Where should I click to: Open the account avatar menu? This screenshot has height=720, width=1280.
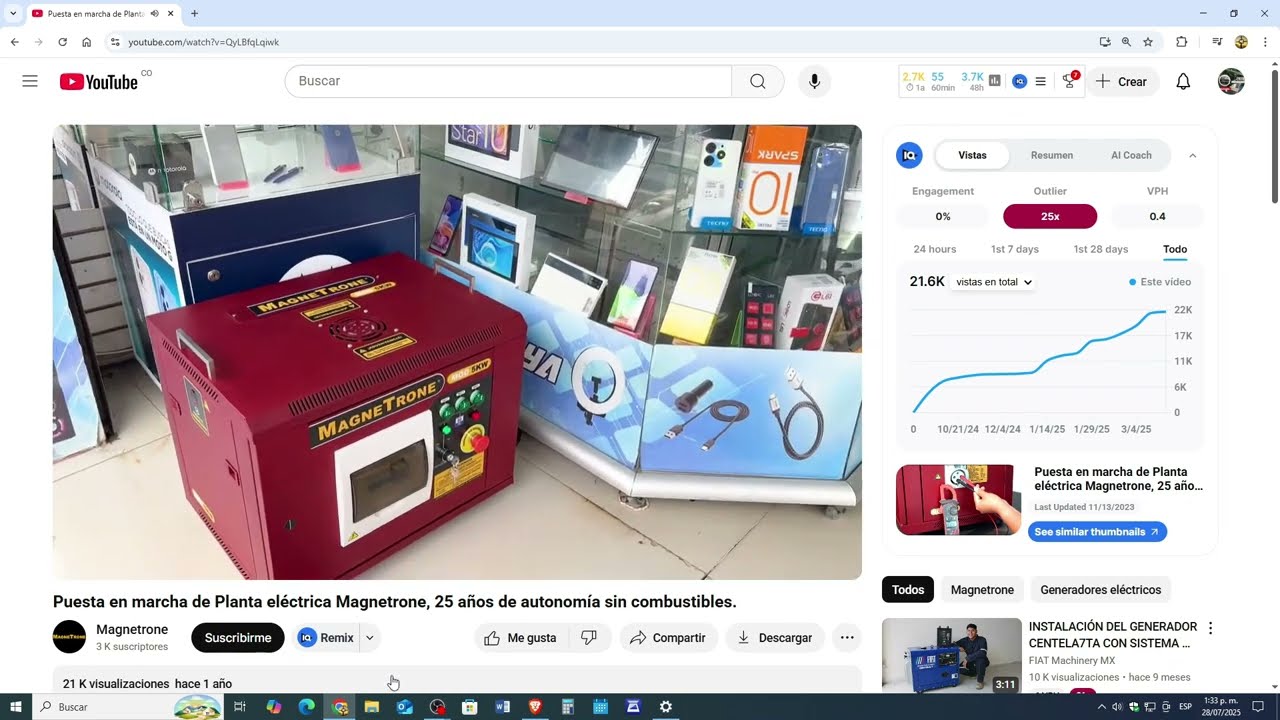tap(1231, 82)
